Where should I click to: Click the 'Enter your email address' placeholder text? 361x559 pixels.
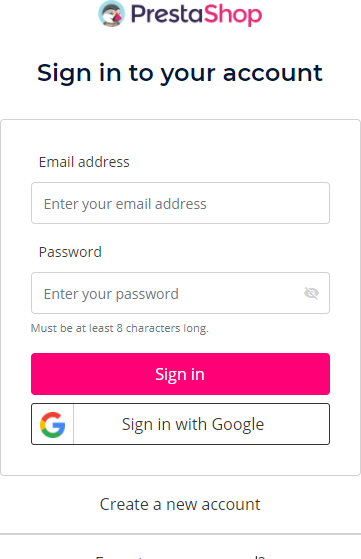tap(125, 204)
